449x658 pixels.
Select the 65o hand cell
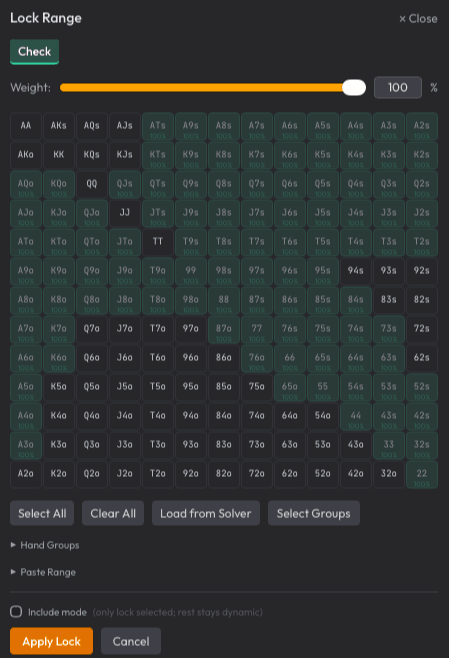point(290,387)
